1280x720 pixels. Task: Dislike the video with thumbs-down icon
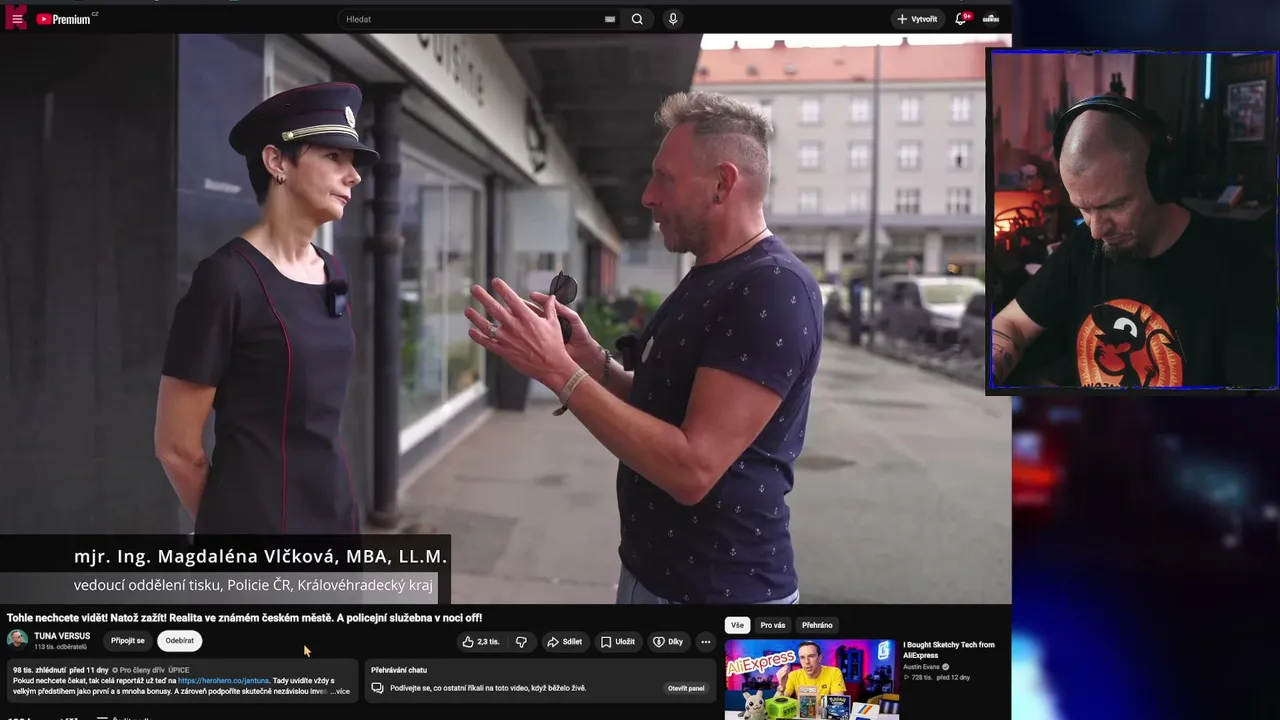(521, 642)
